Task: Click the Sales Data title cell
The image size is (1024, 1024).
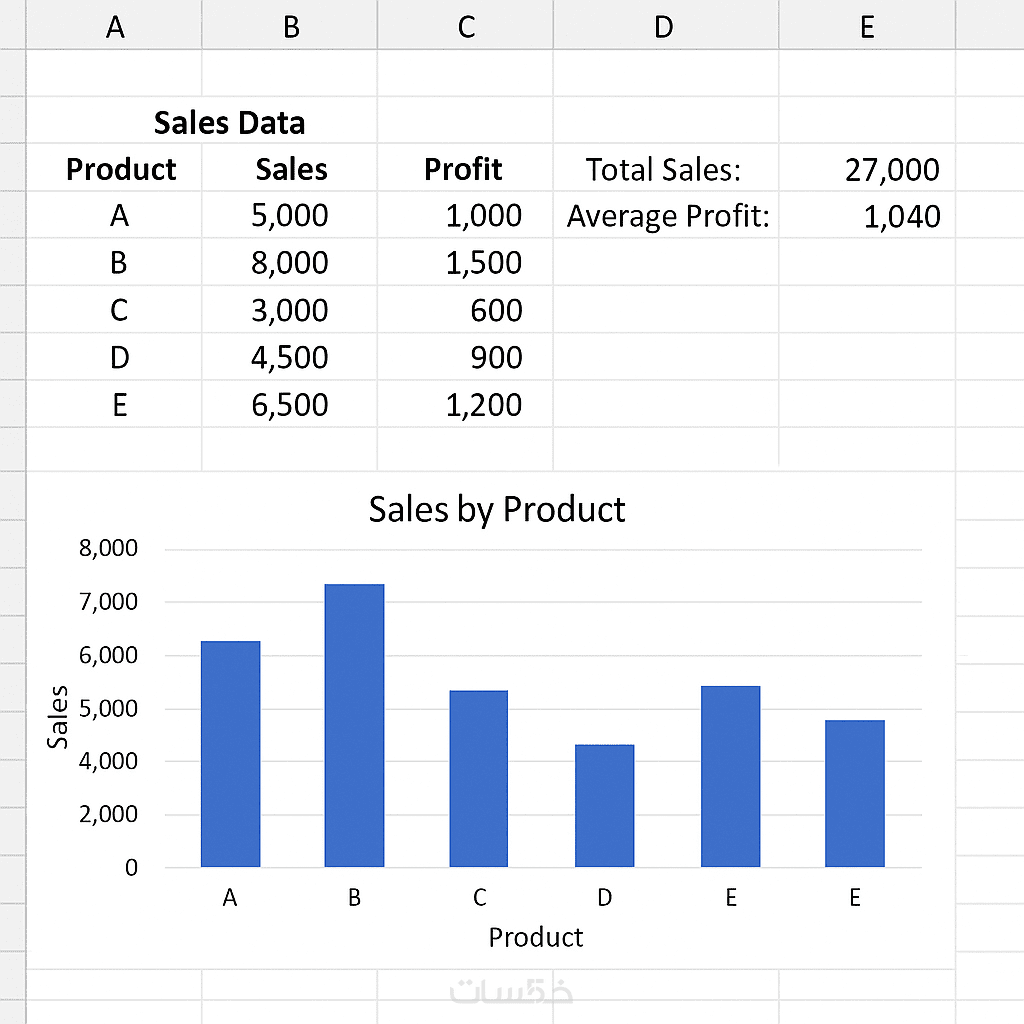Action: (229, 123)
